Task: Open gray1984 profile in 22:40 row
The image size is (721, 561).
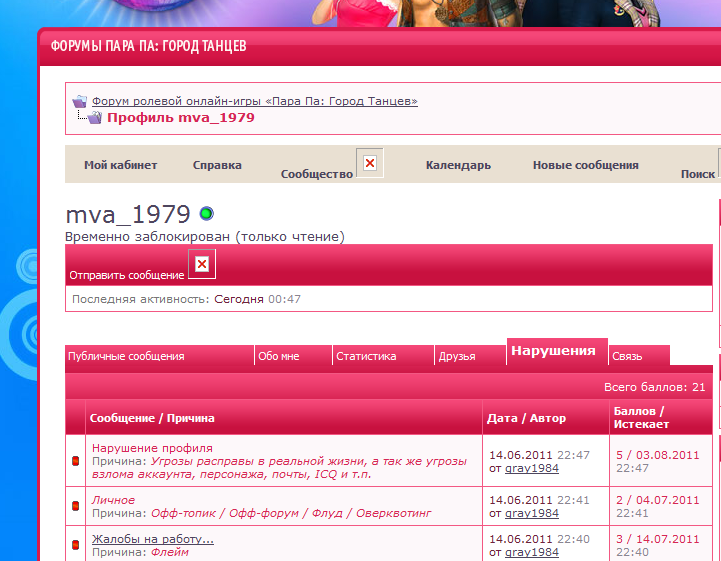Action: [x=532, y=552]
